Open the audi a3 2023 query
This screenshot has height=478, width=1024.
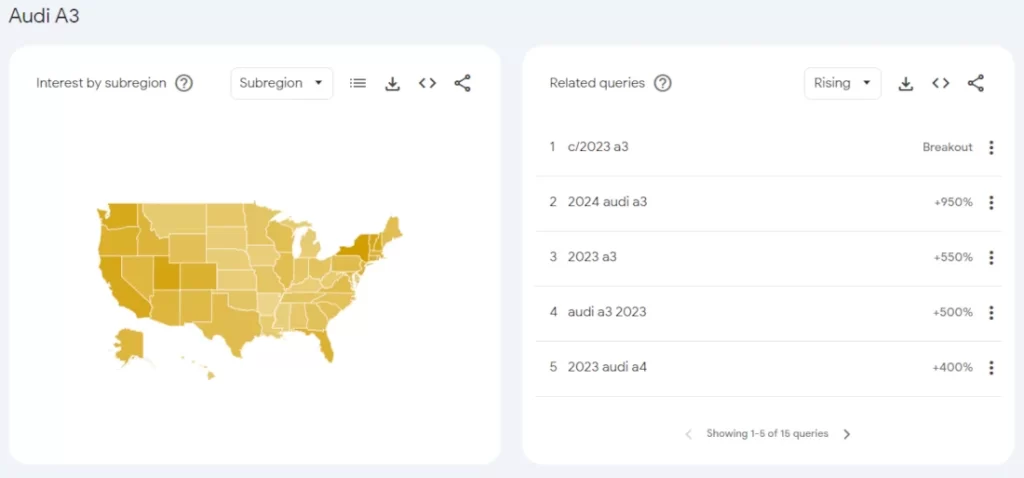click(x=607, y=312)
